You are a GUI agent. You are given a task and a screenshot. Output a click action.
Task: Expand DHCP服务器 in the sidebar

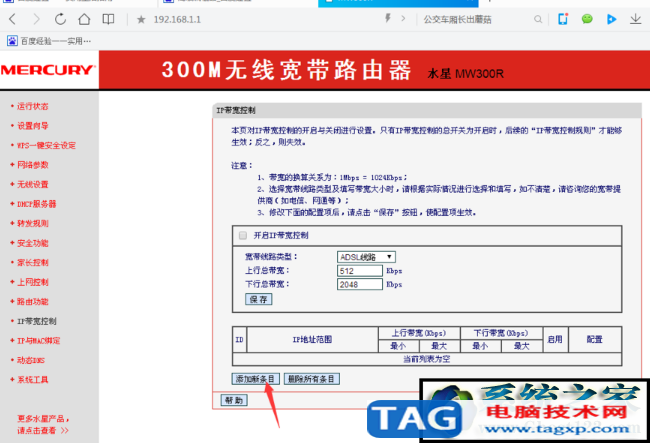click(36, 204)
